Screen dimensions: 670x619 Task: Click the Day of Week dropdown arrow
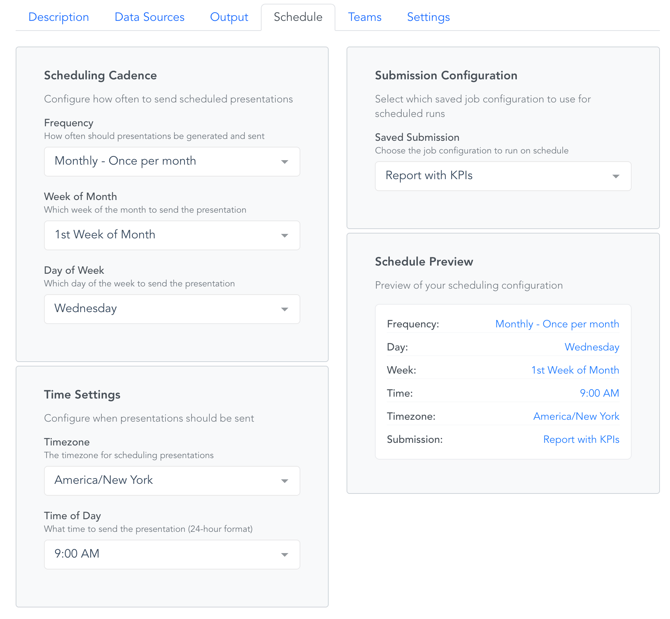(285, 309)
